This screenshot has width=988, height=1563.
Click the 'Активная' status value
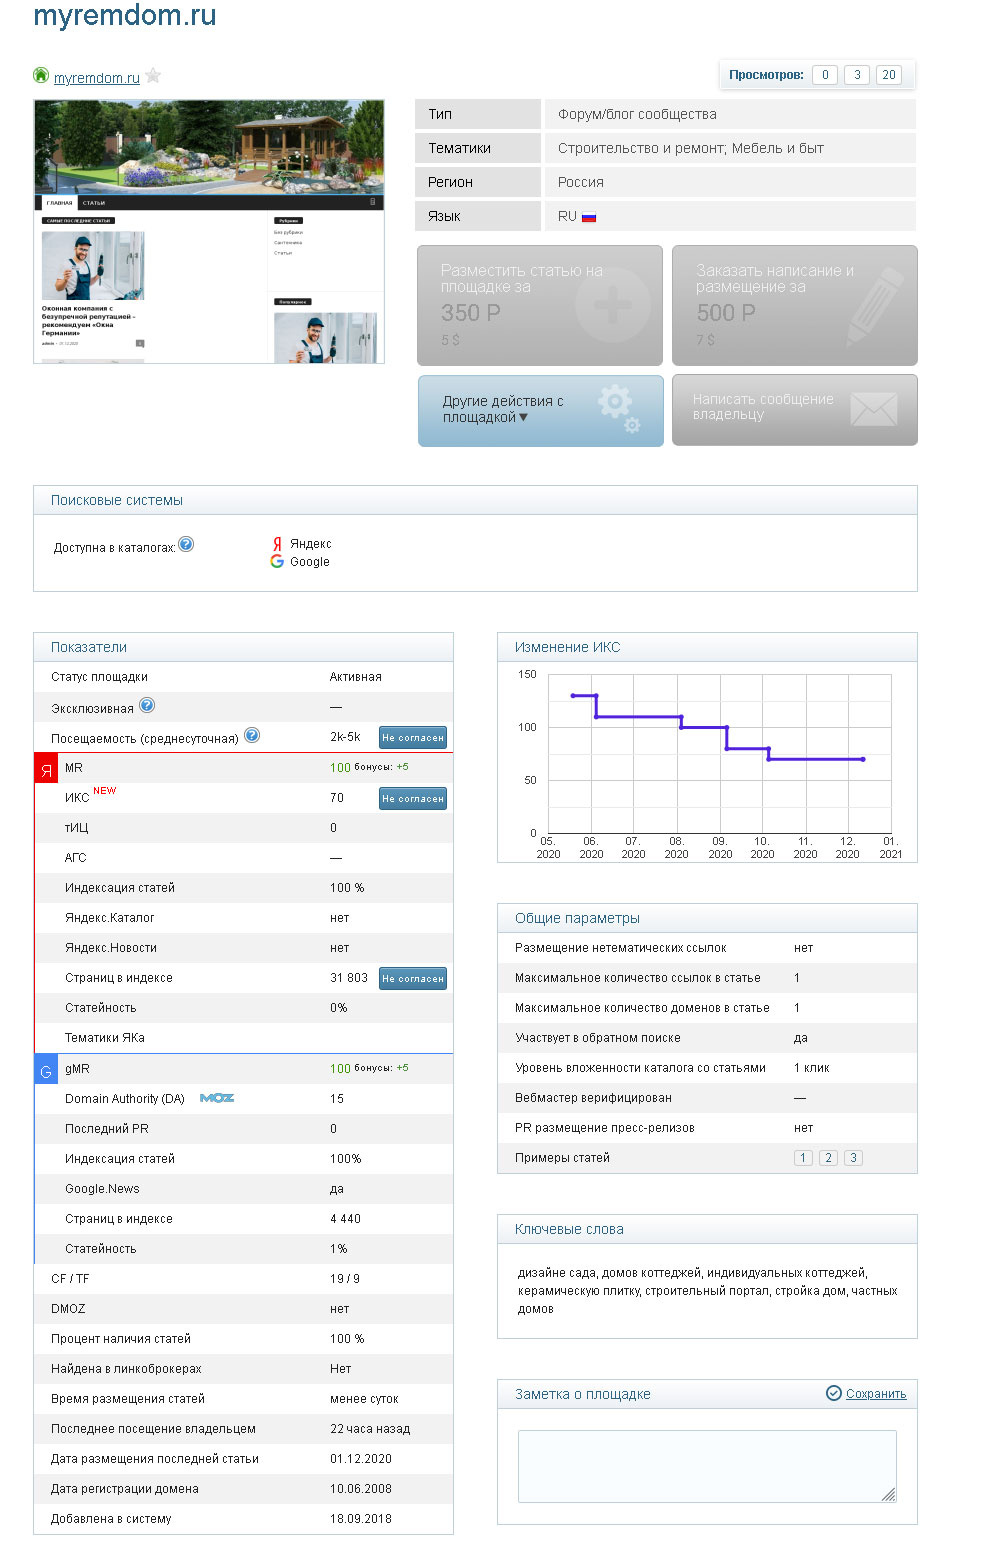point(356,677)
